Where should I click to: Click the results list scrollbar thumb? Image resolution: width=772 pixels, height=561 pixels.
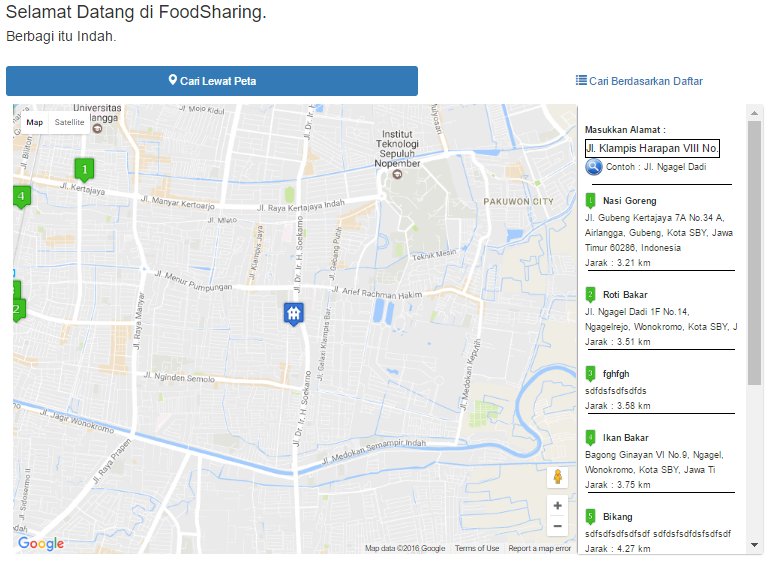(754, 253)
